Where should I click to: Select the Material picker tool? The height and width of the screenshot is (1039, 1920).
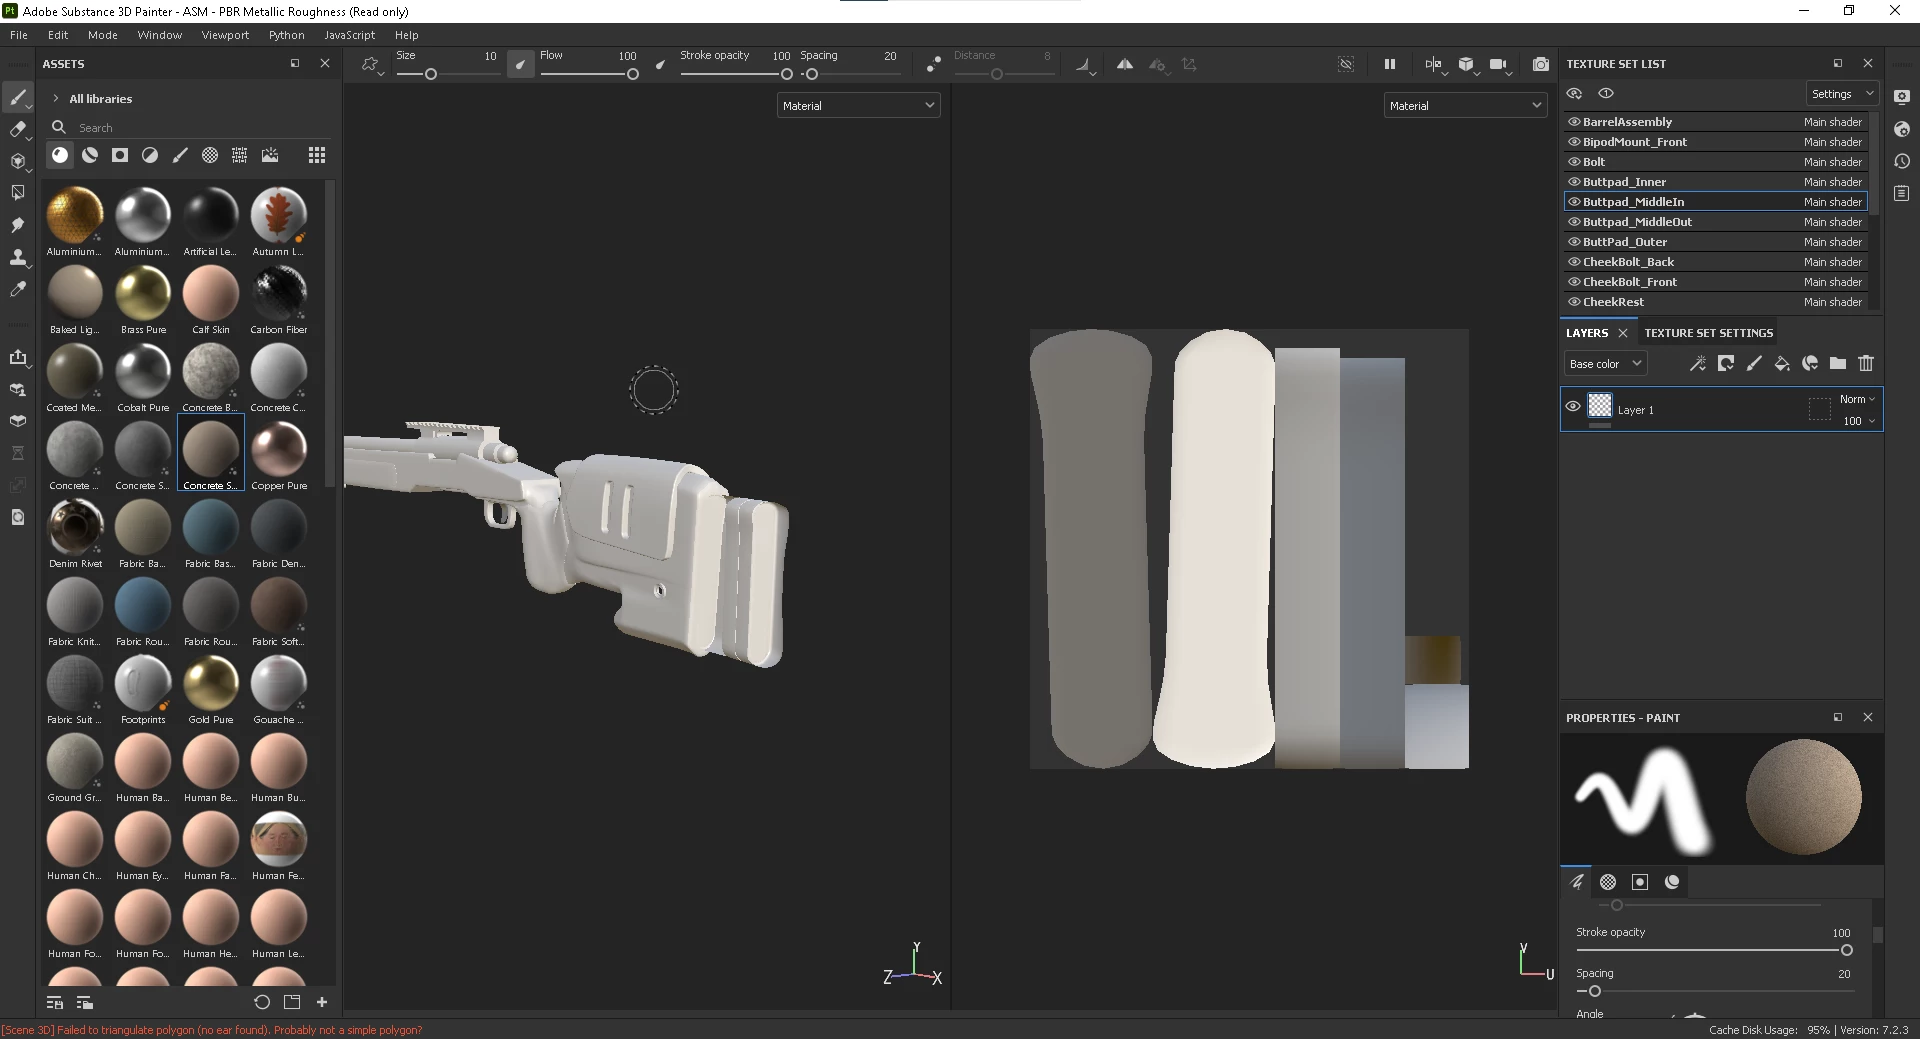click(18, 289)
